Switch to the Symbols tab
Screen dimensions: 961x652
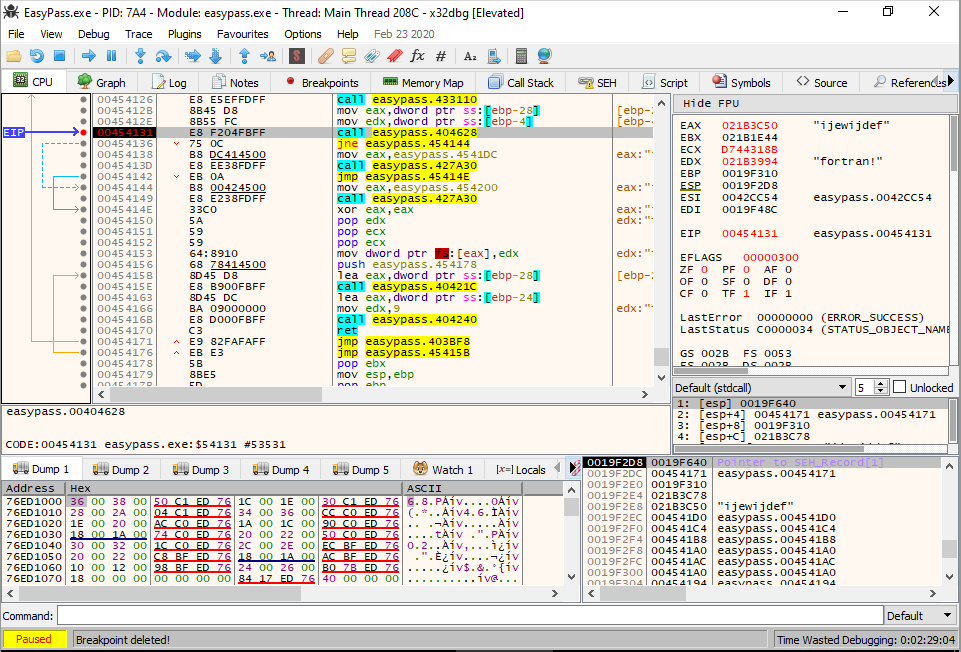tap(741, 82)
